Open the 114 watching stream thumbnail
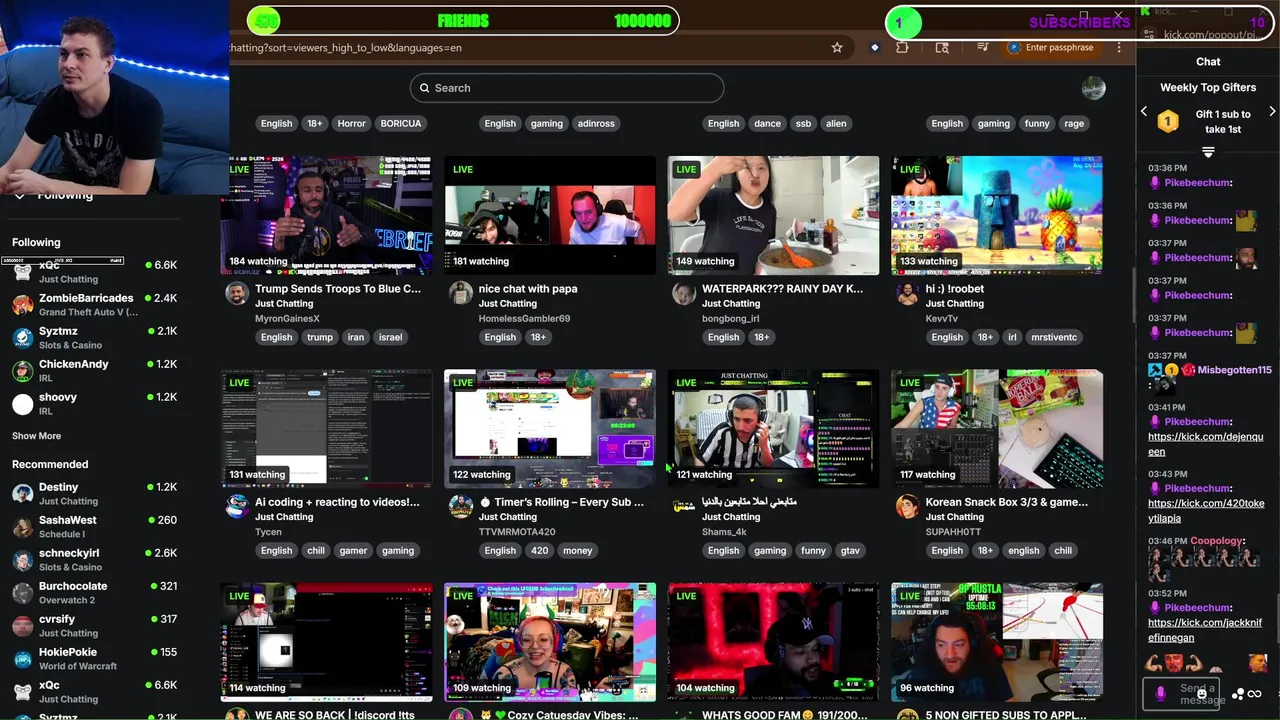The height and width of the screenshot is (720, 1280). click(x=327, y=642)
